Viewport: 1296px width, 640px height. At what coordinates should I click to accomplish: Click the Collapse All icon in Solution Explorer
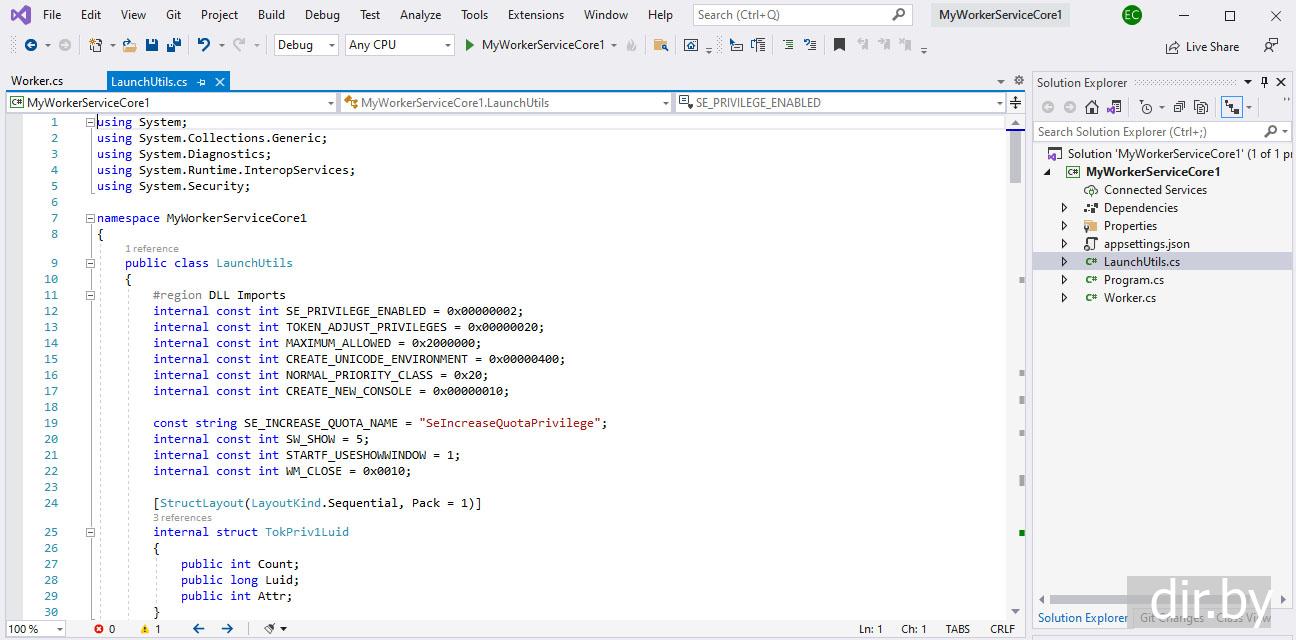click(1179, 107)
